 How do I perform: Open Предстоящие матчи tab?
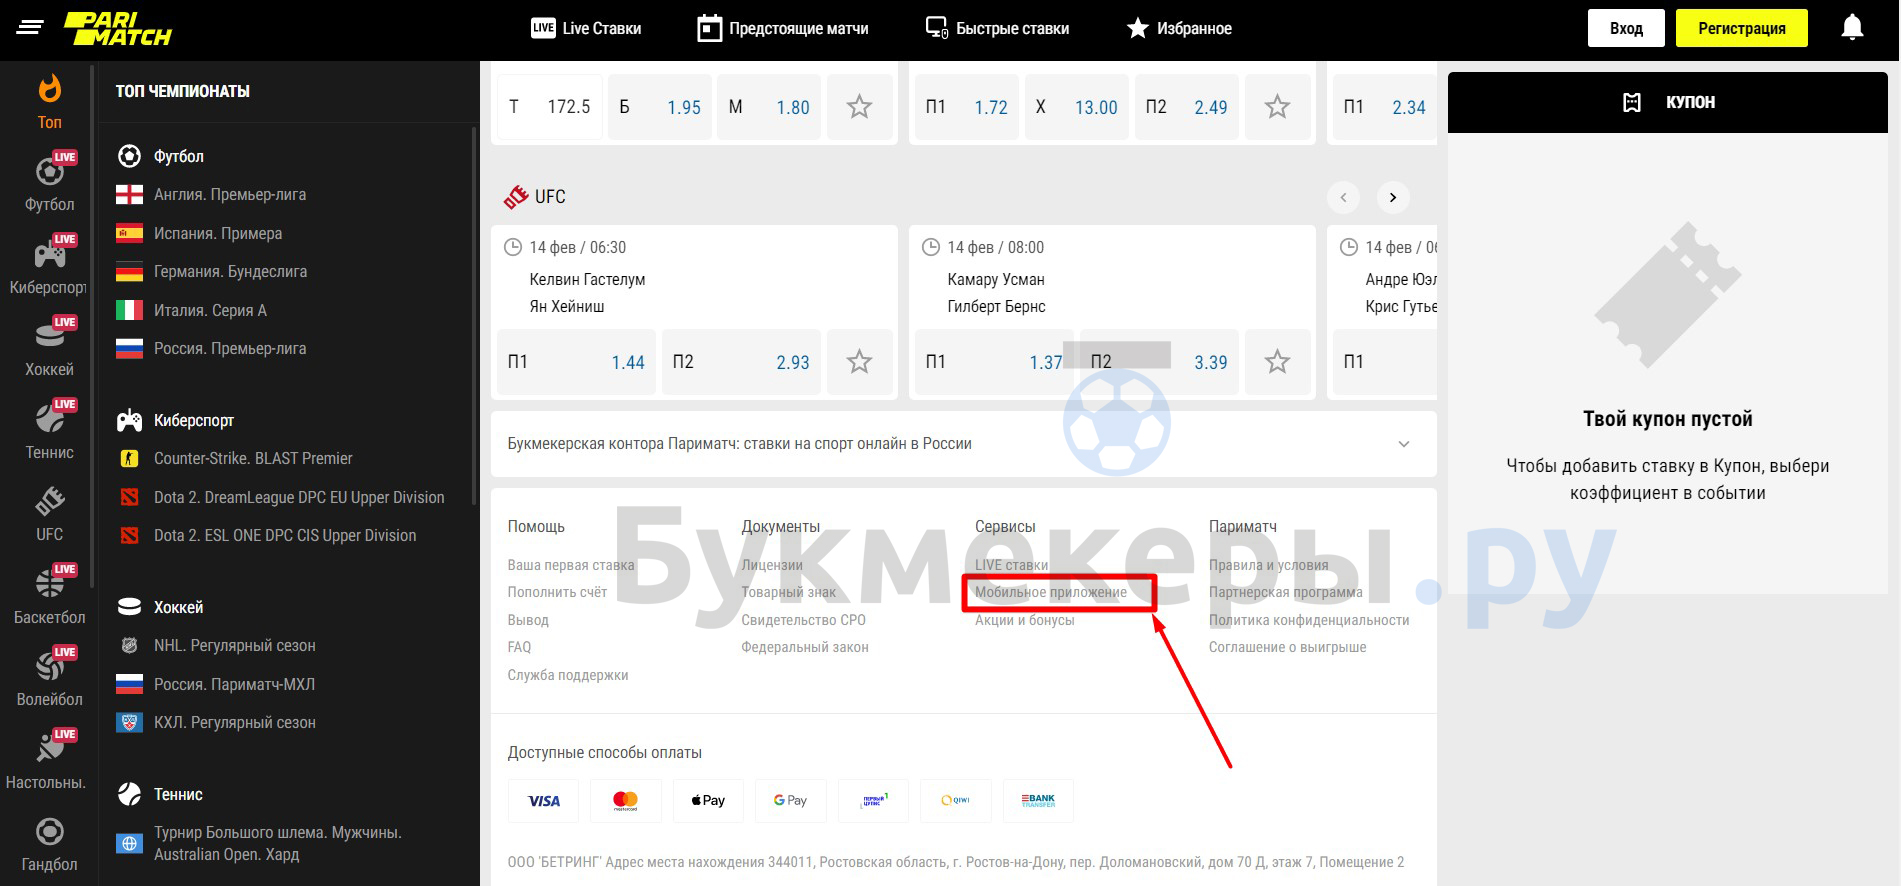783,28
